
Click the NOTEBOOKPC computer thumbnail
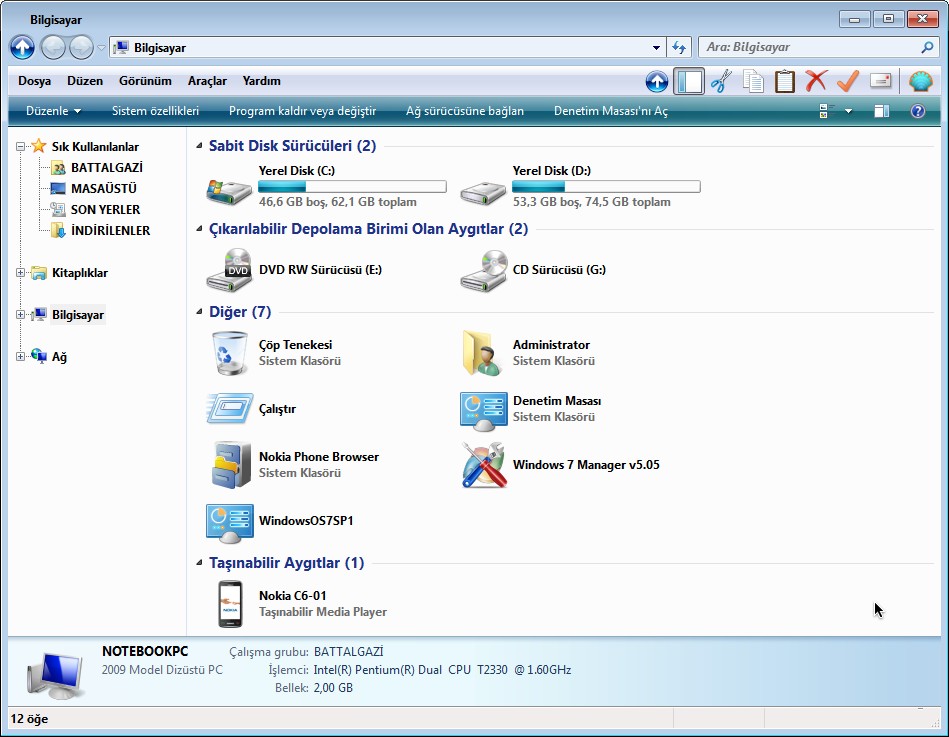pyautogui.click(x=55, y=676)
